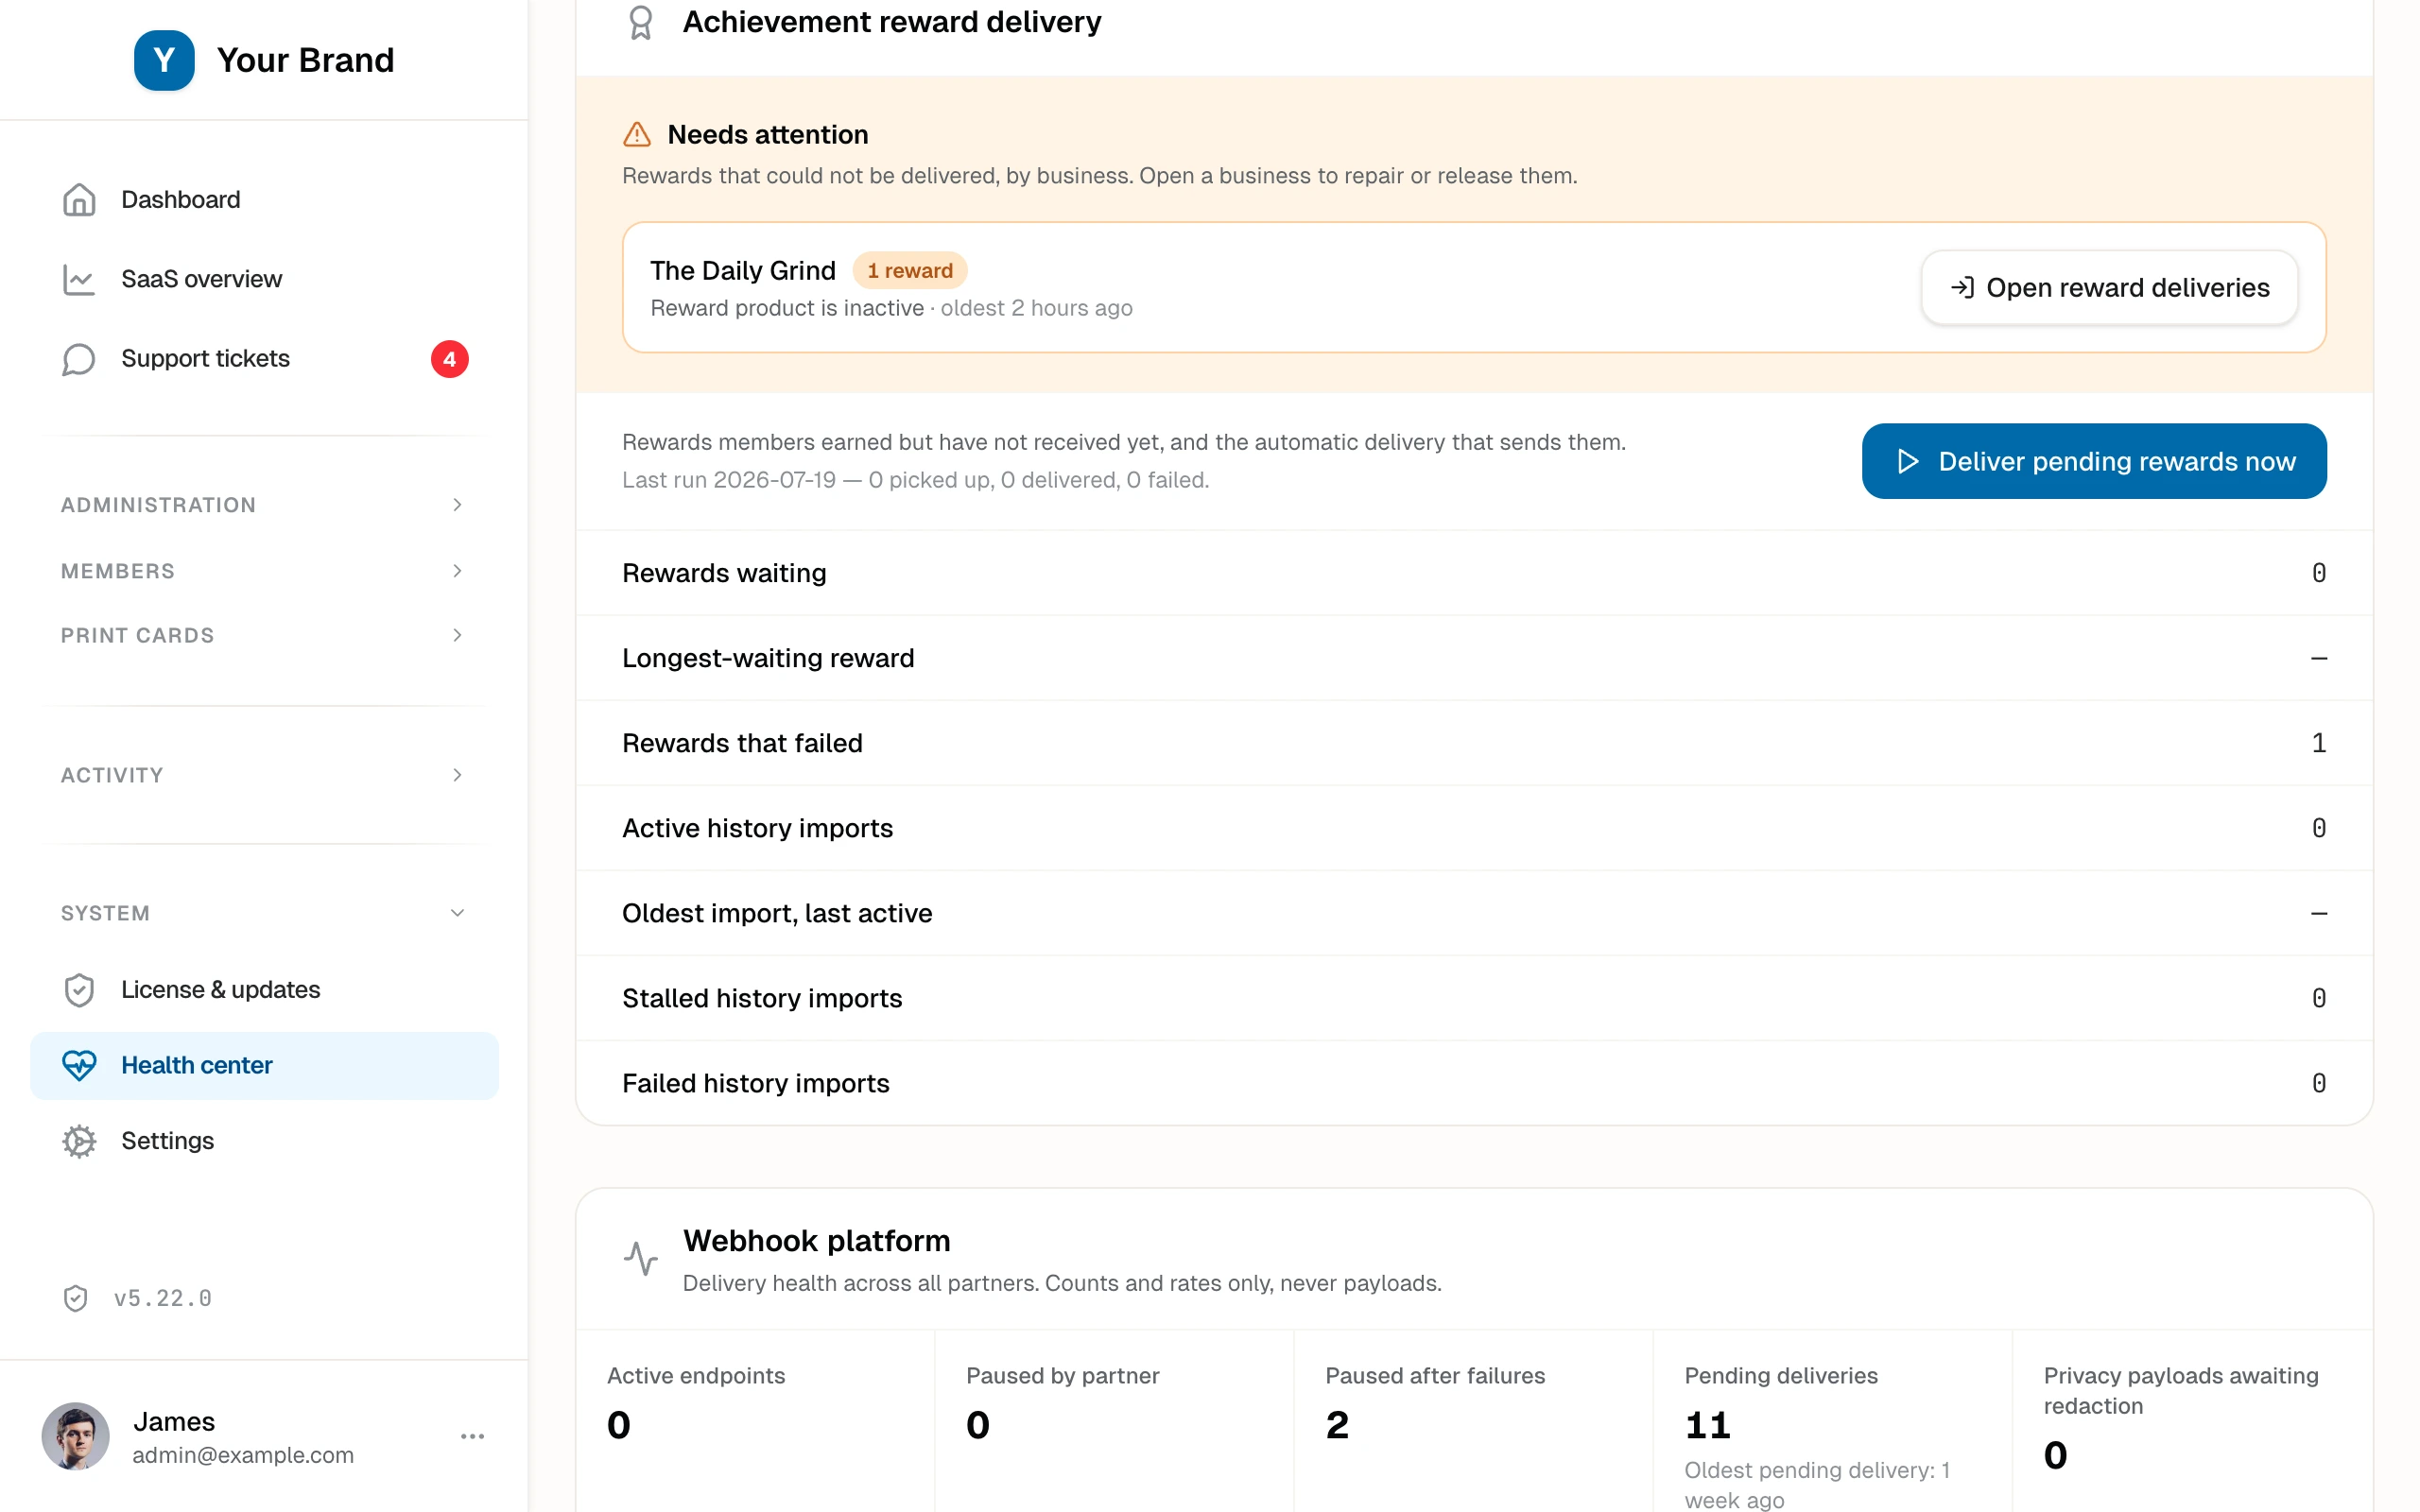Click the 1 reward badge
2420x1512 pixels.
click(909, 271)
